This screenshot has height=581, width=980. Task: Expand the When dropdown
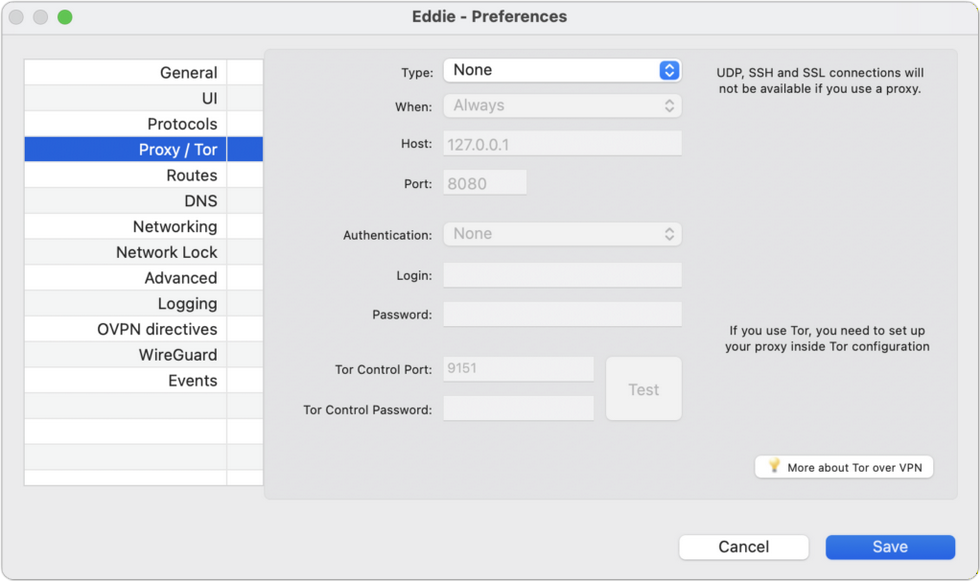click(x=562, y=106)
